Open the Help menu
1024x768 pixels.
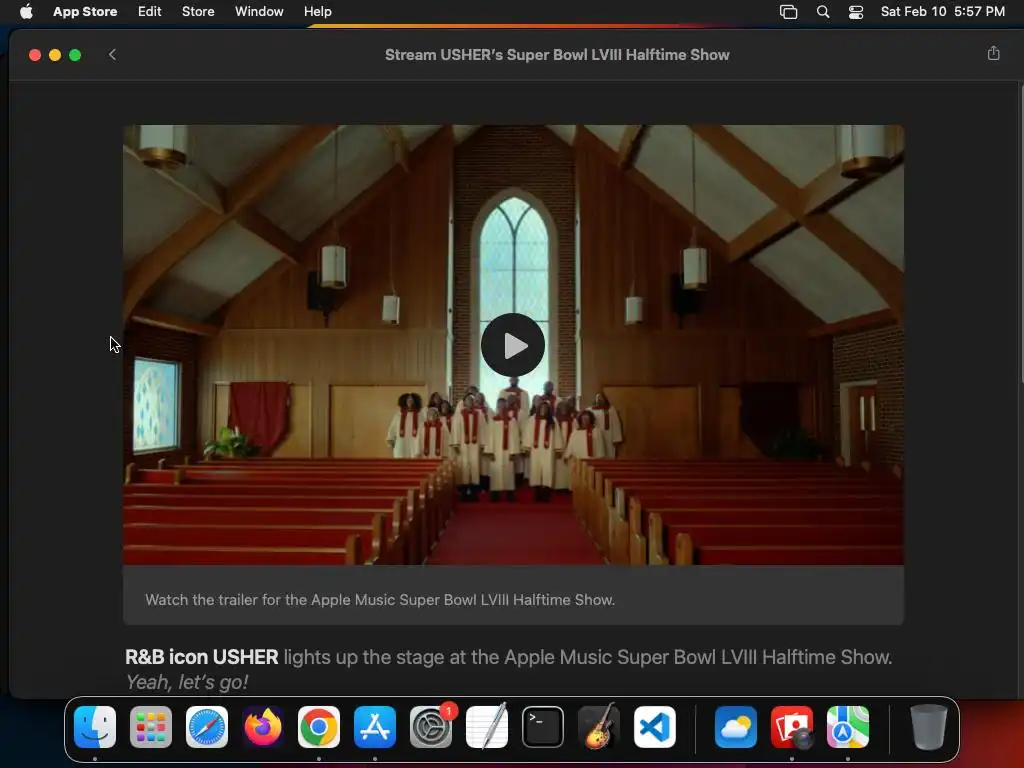317,12
